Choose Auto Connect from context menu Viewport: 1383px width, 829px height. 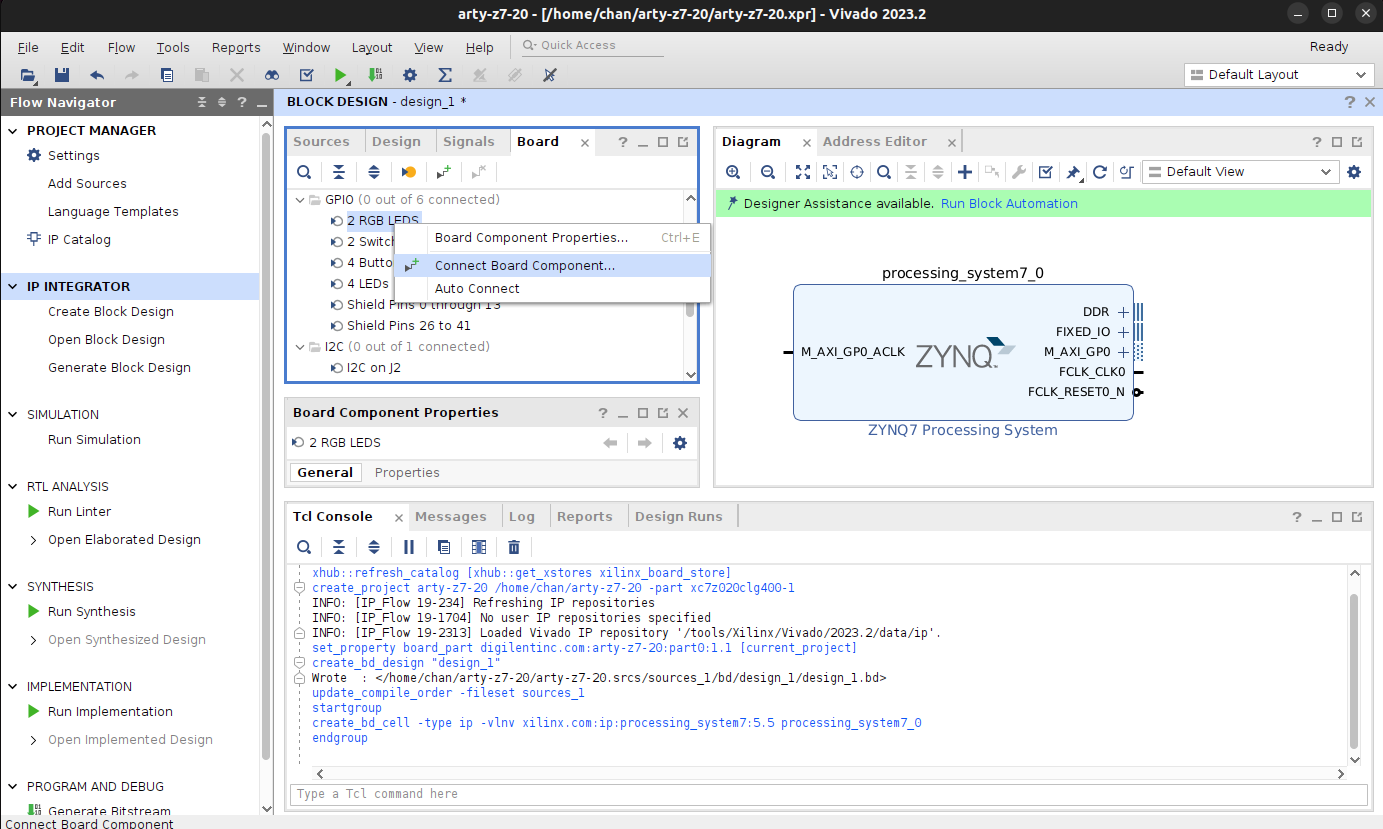[x=553, y=289]
